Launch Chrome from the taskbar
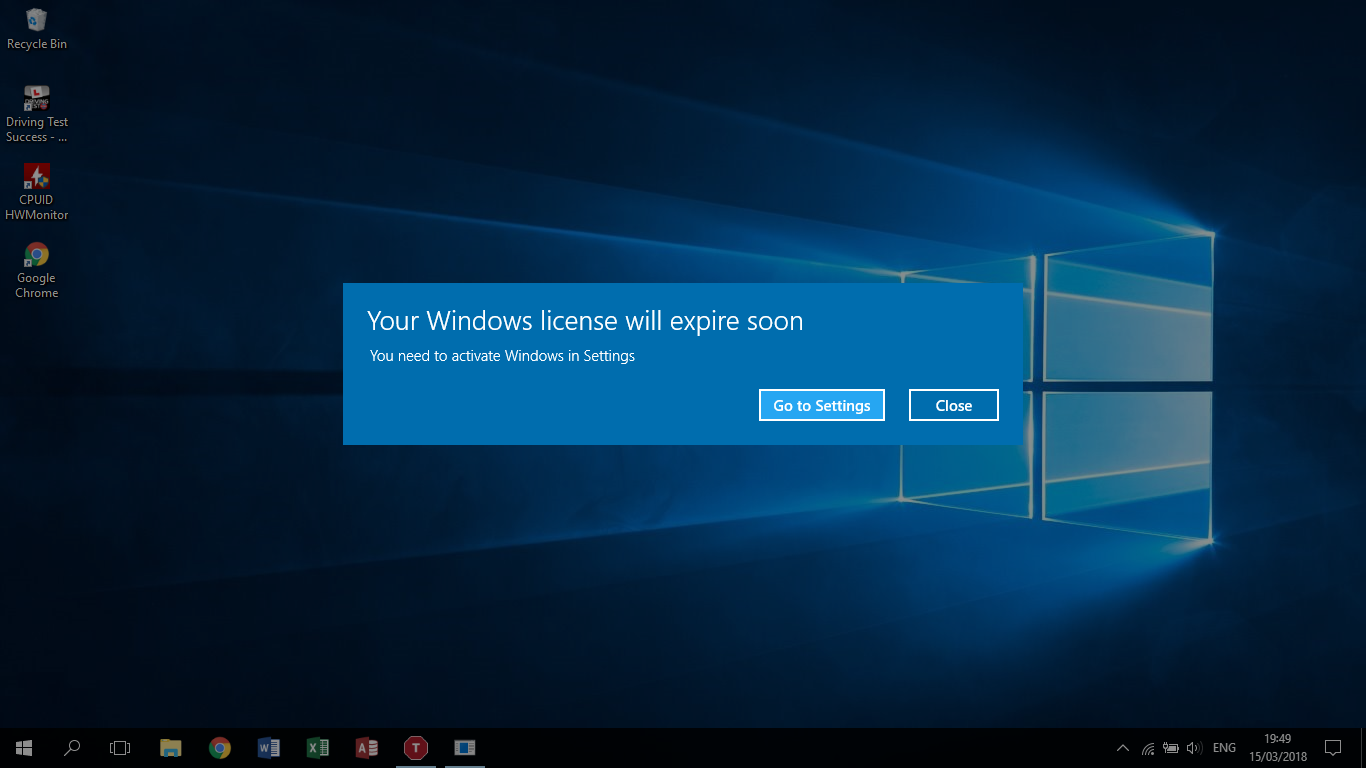 pos(220,747)
